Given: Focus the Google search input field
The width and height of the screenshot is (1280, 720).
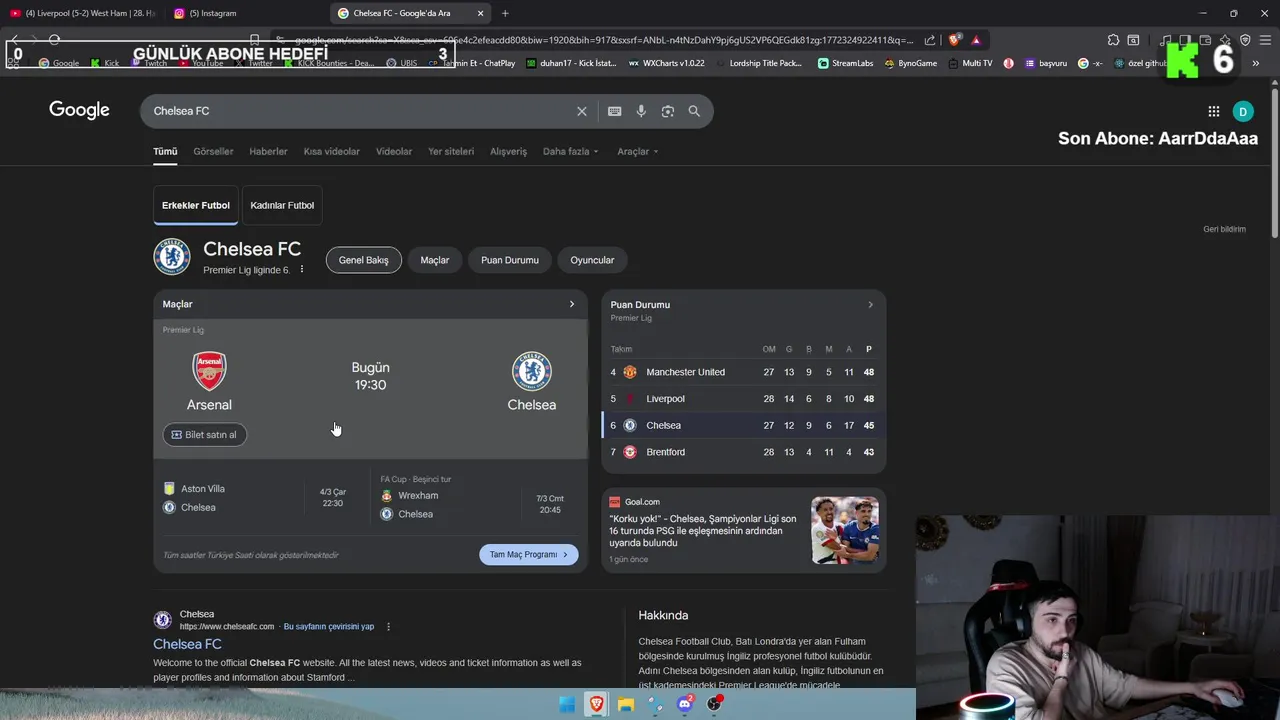Looking at the screenshot, I should tap(360, 111).
